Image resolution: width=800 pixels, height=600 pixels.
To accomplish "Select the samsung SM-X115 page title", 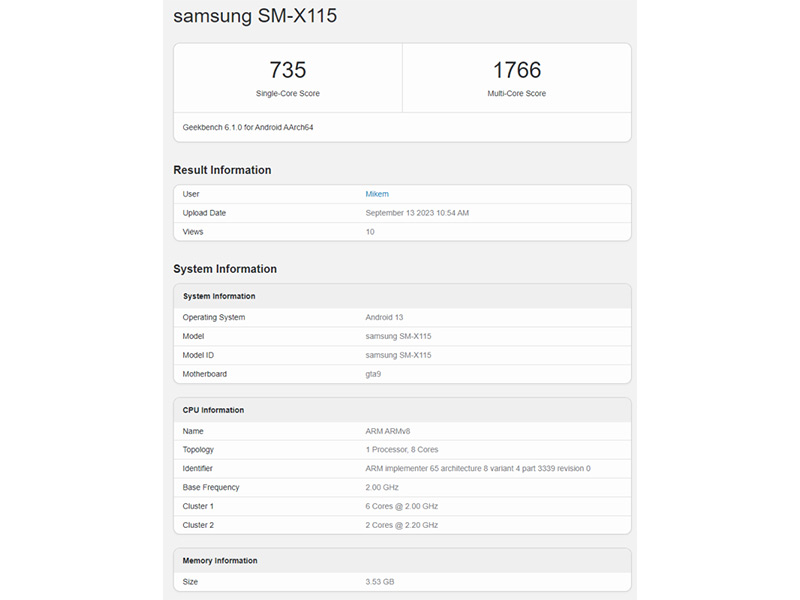I will point(255,16).
